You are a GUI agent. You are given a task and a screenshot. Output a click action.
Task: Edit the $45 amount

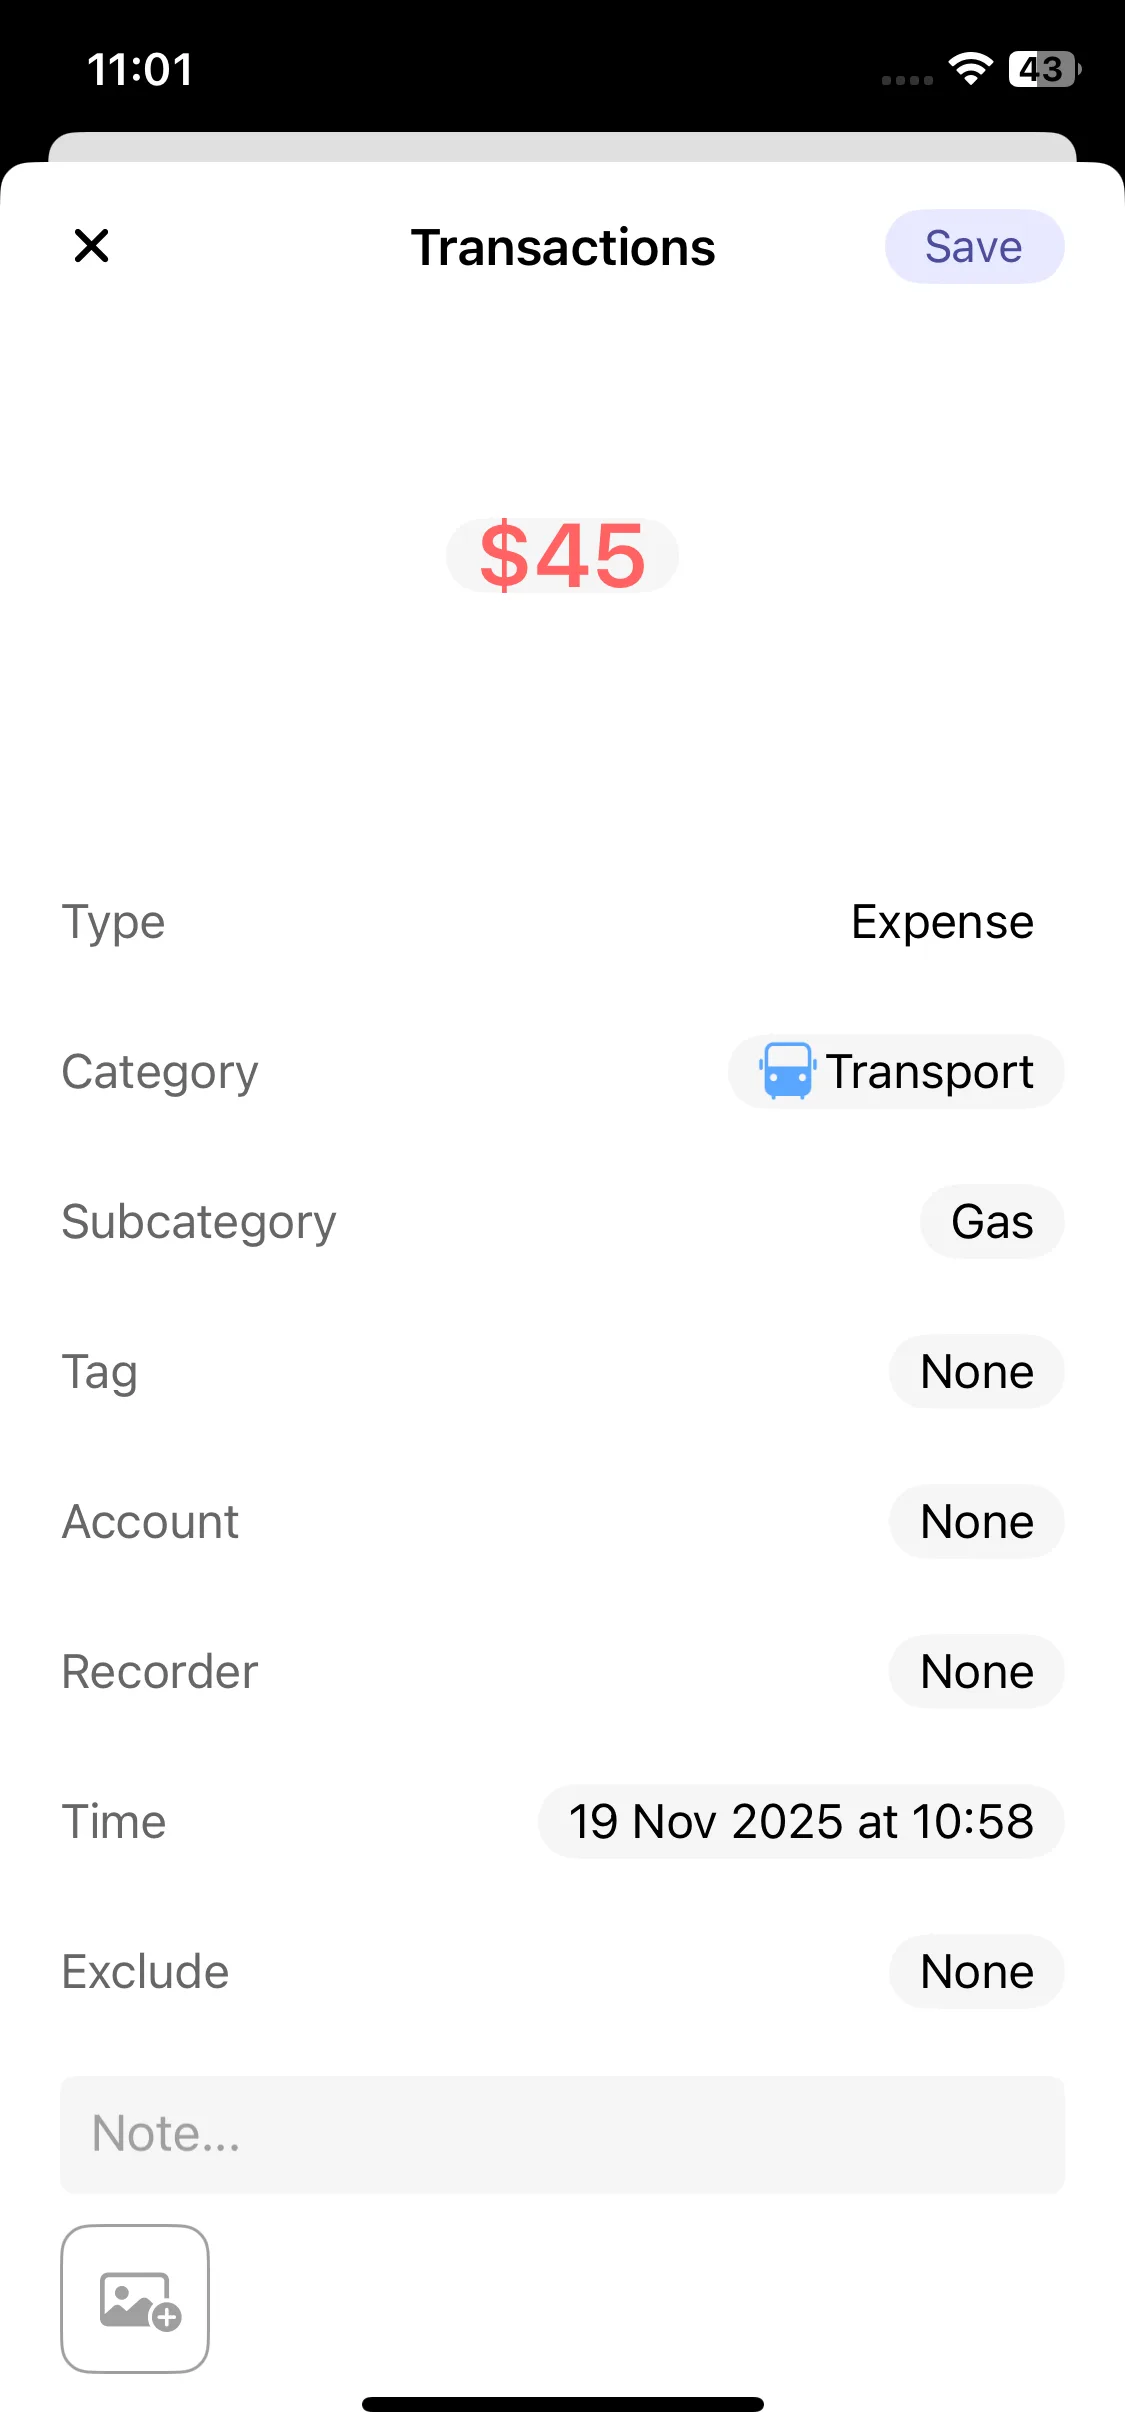click(x=562, y=556)
